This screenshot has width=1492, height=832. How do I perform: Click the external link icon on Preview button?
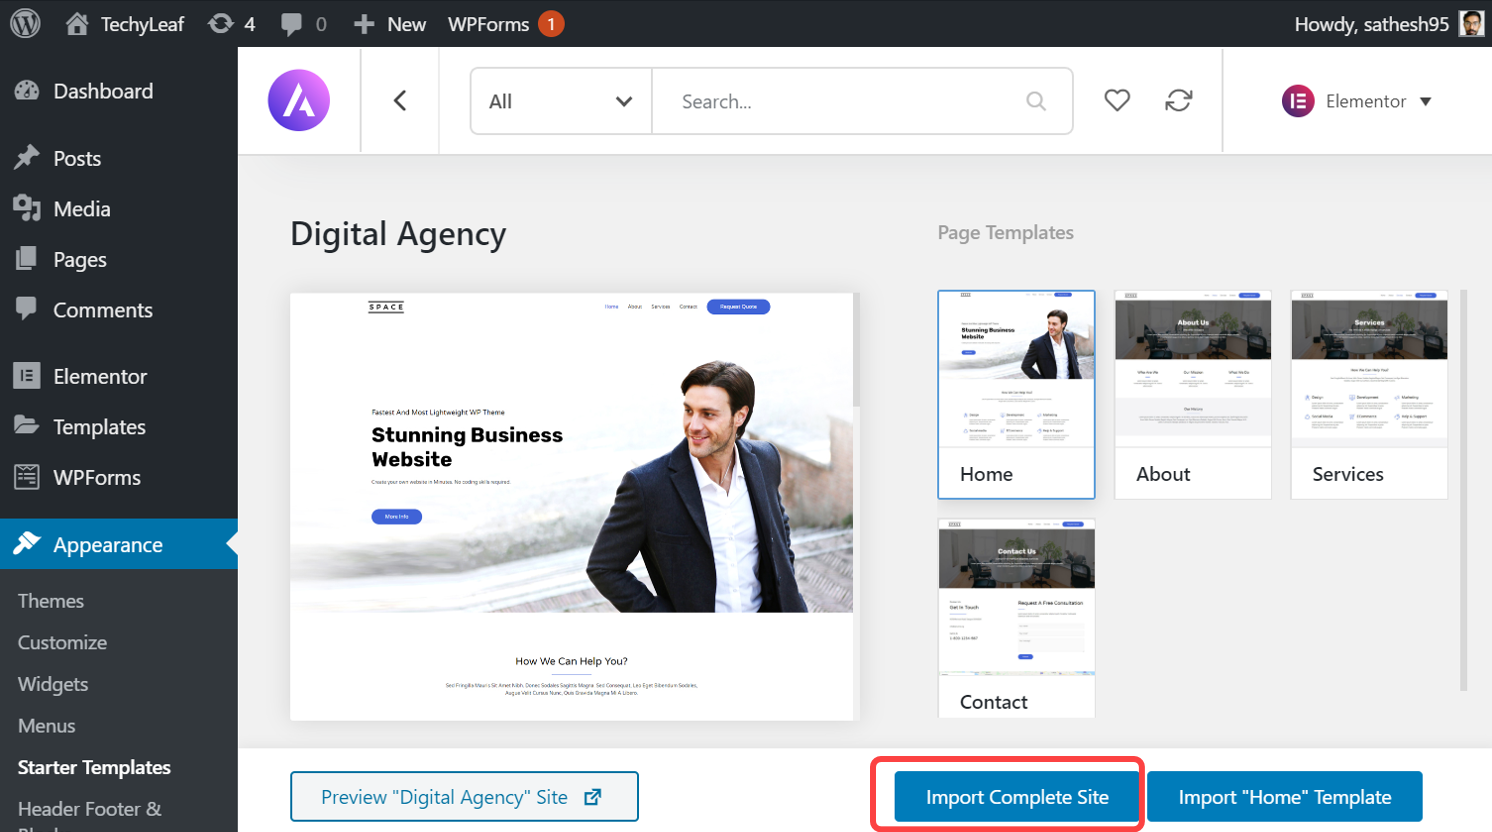click(x=593, y=797)
